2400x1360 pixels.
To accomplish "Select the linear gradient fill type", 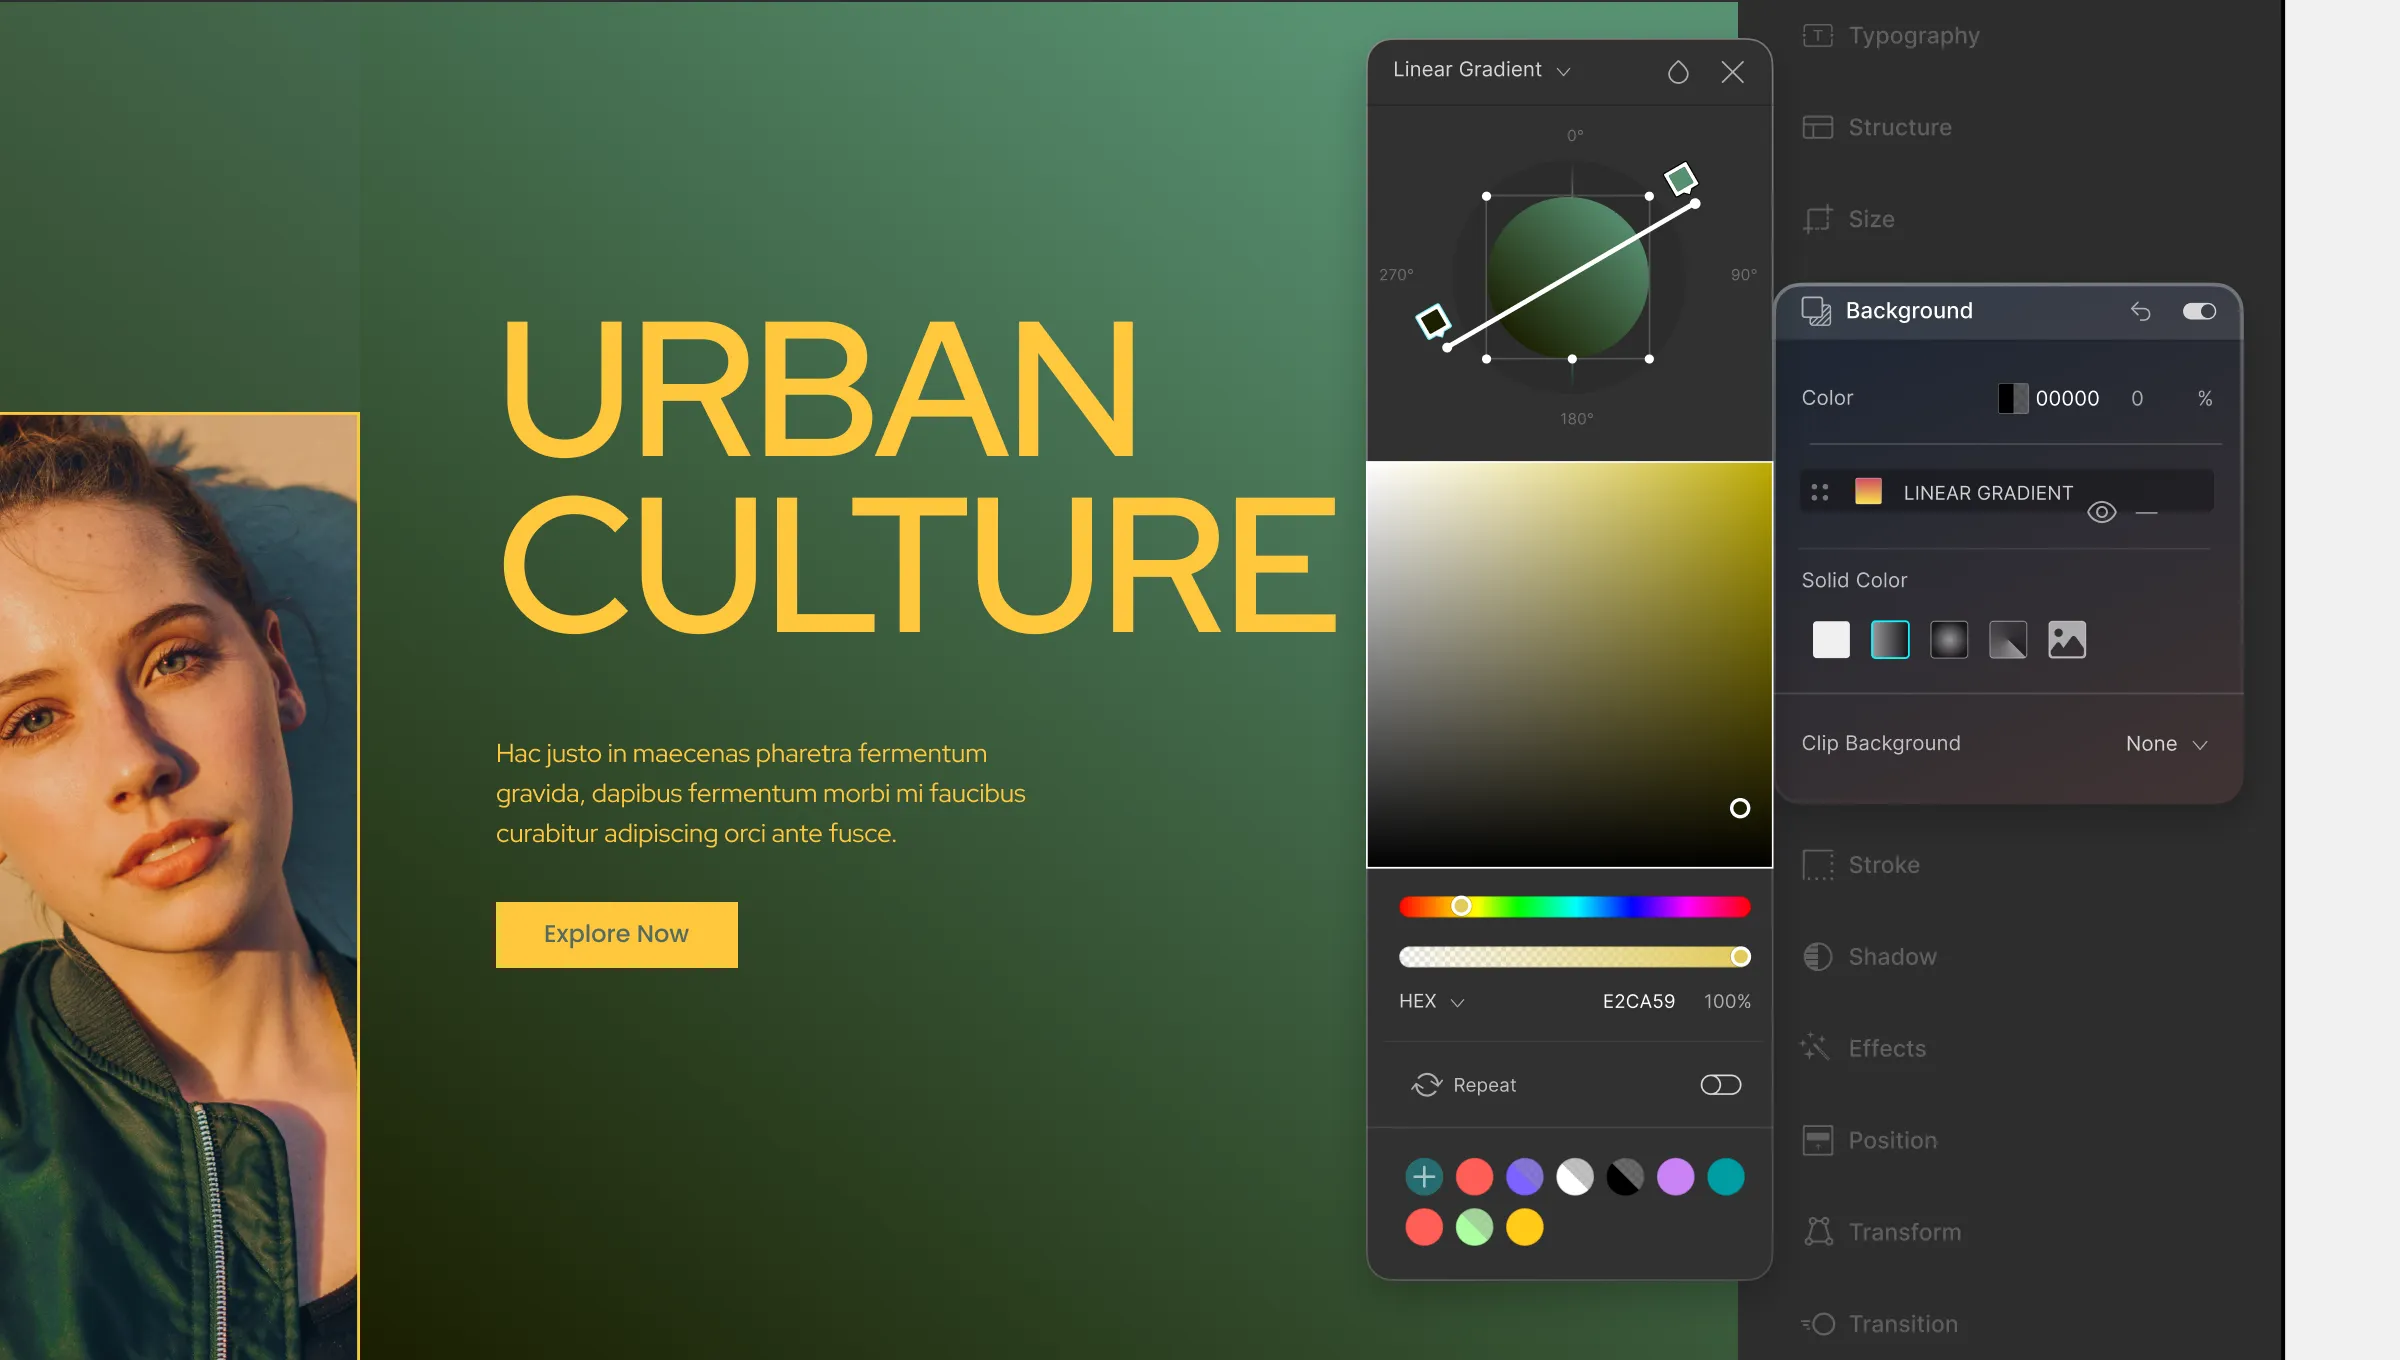I will [1890, 640].
